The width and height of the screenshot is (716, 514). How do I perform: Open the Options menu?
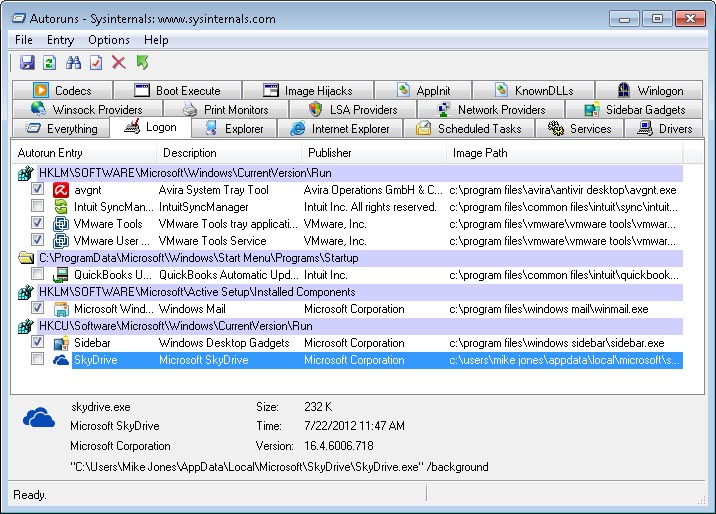point(109,40)
